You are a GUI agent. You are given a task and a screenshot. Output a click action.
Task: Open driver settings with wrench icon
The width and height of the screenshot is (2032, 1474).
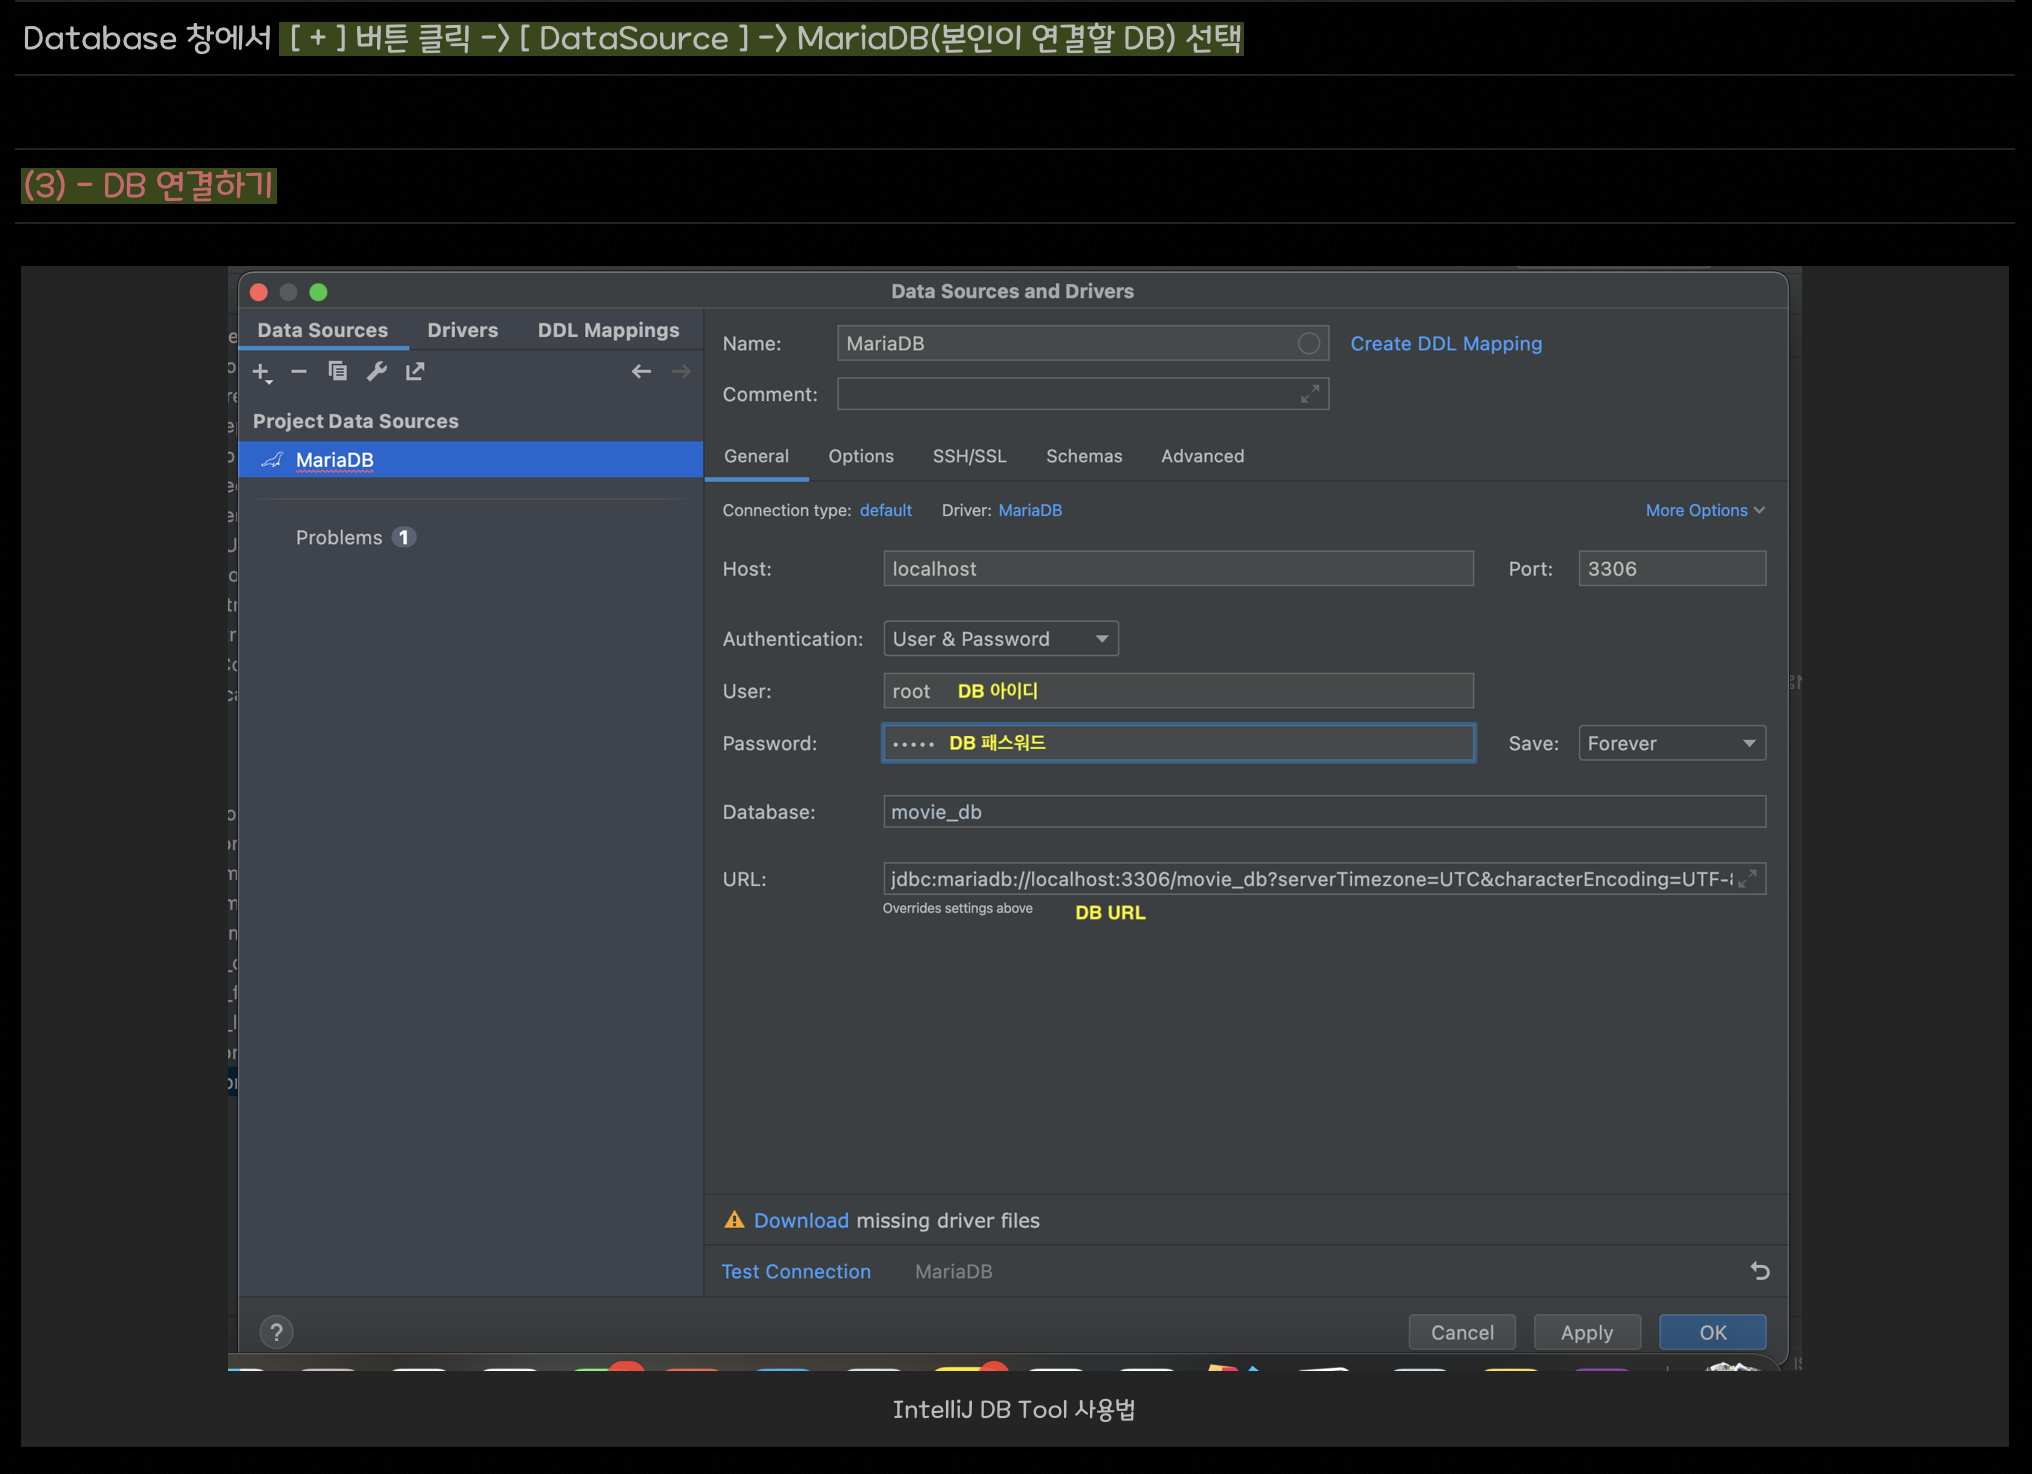pyautogui.click(x=376, y=372)
